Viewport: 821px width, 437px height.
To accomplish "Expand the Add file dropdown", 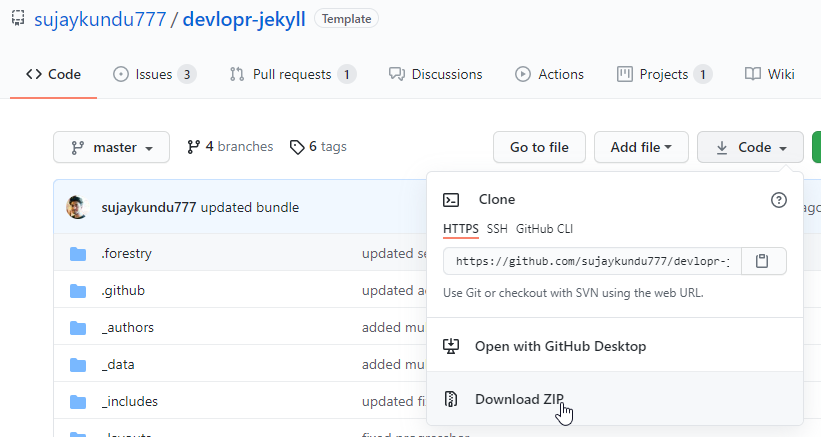I will [641, 147].
